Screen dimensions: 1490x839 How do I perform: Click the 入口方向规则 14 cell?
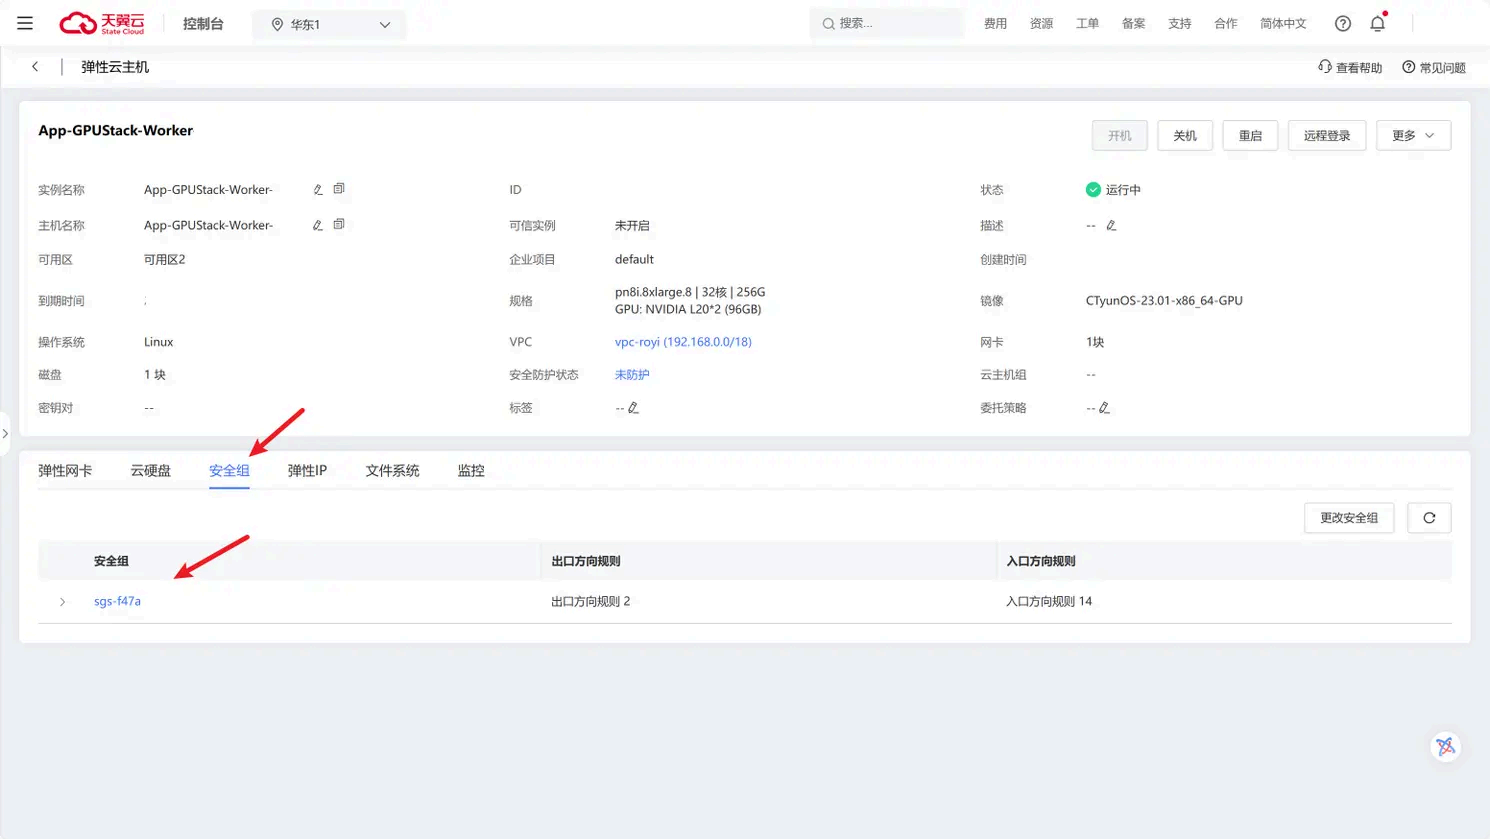(1049, 602)
